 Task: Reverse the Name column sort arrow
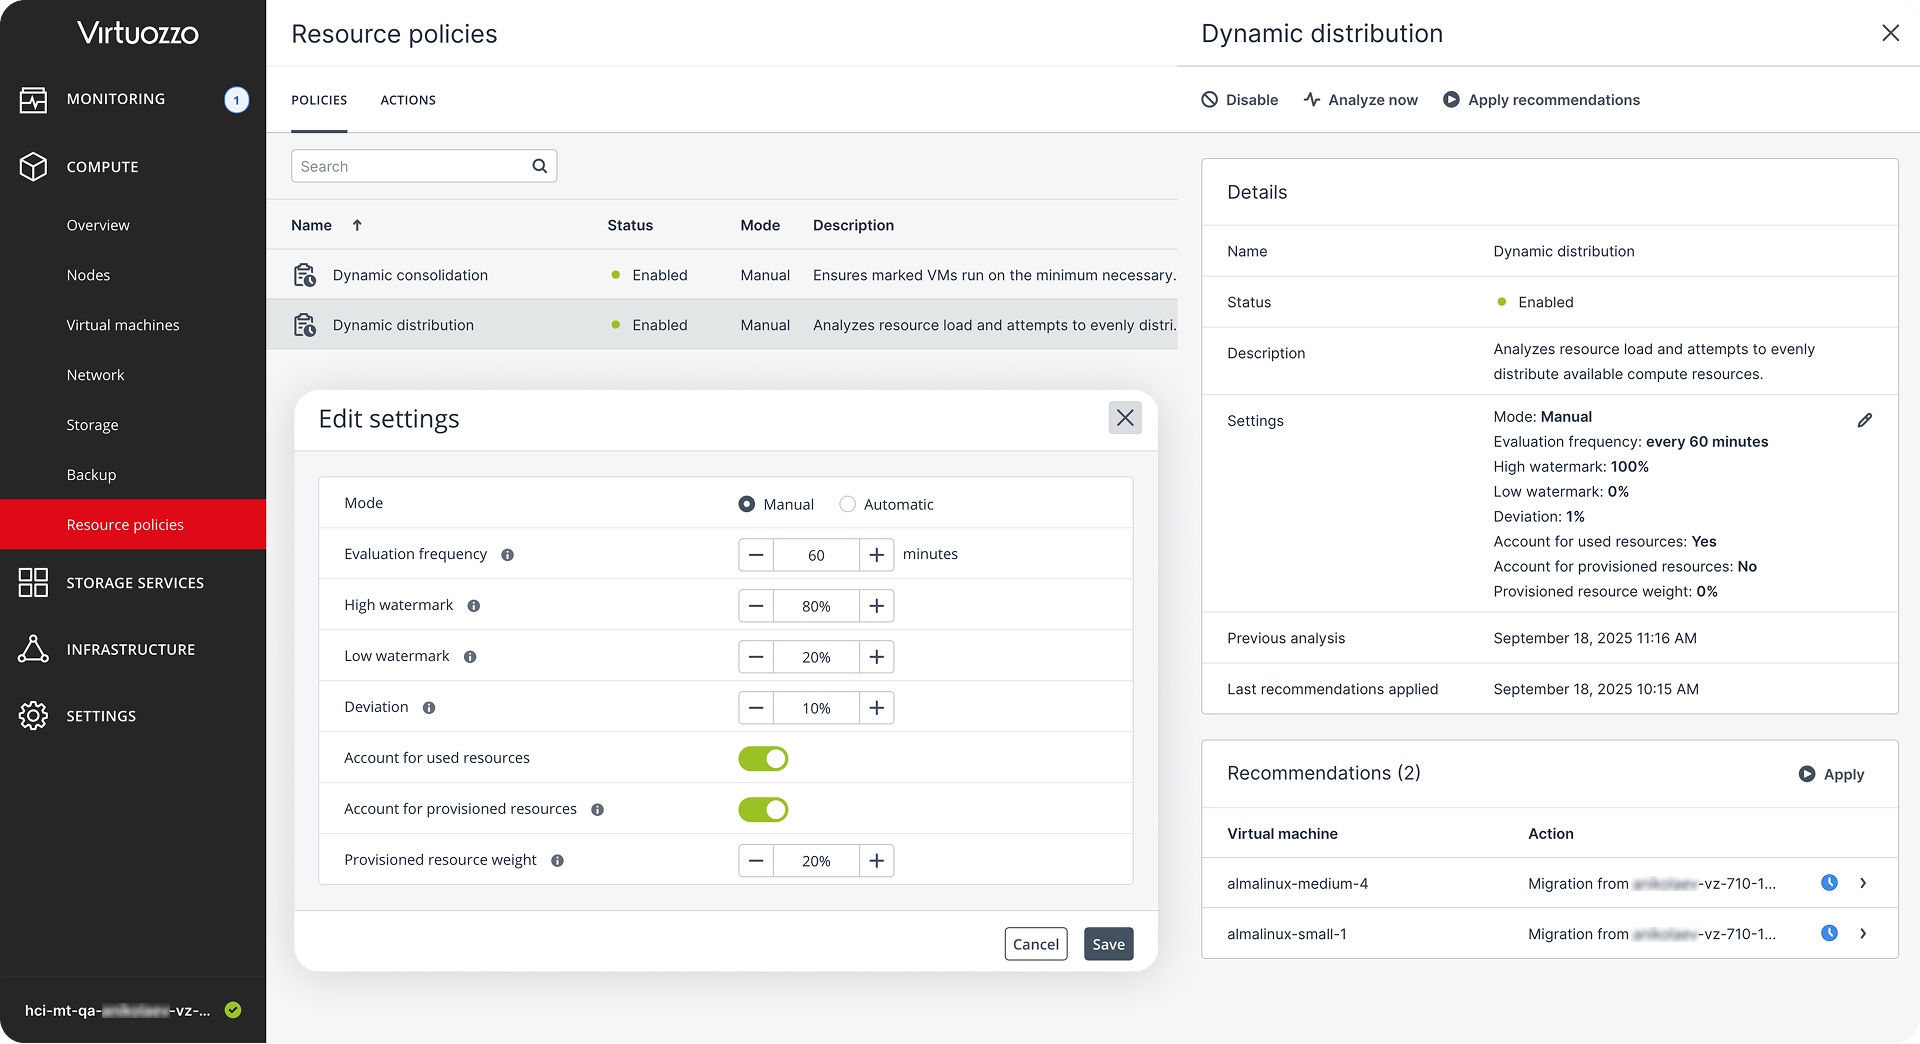(357, 225)
